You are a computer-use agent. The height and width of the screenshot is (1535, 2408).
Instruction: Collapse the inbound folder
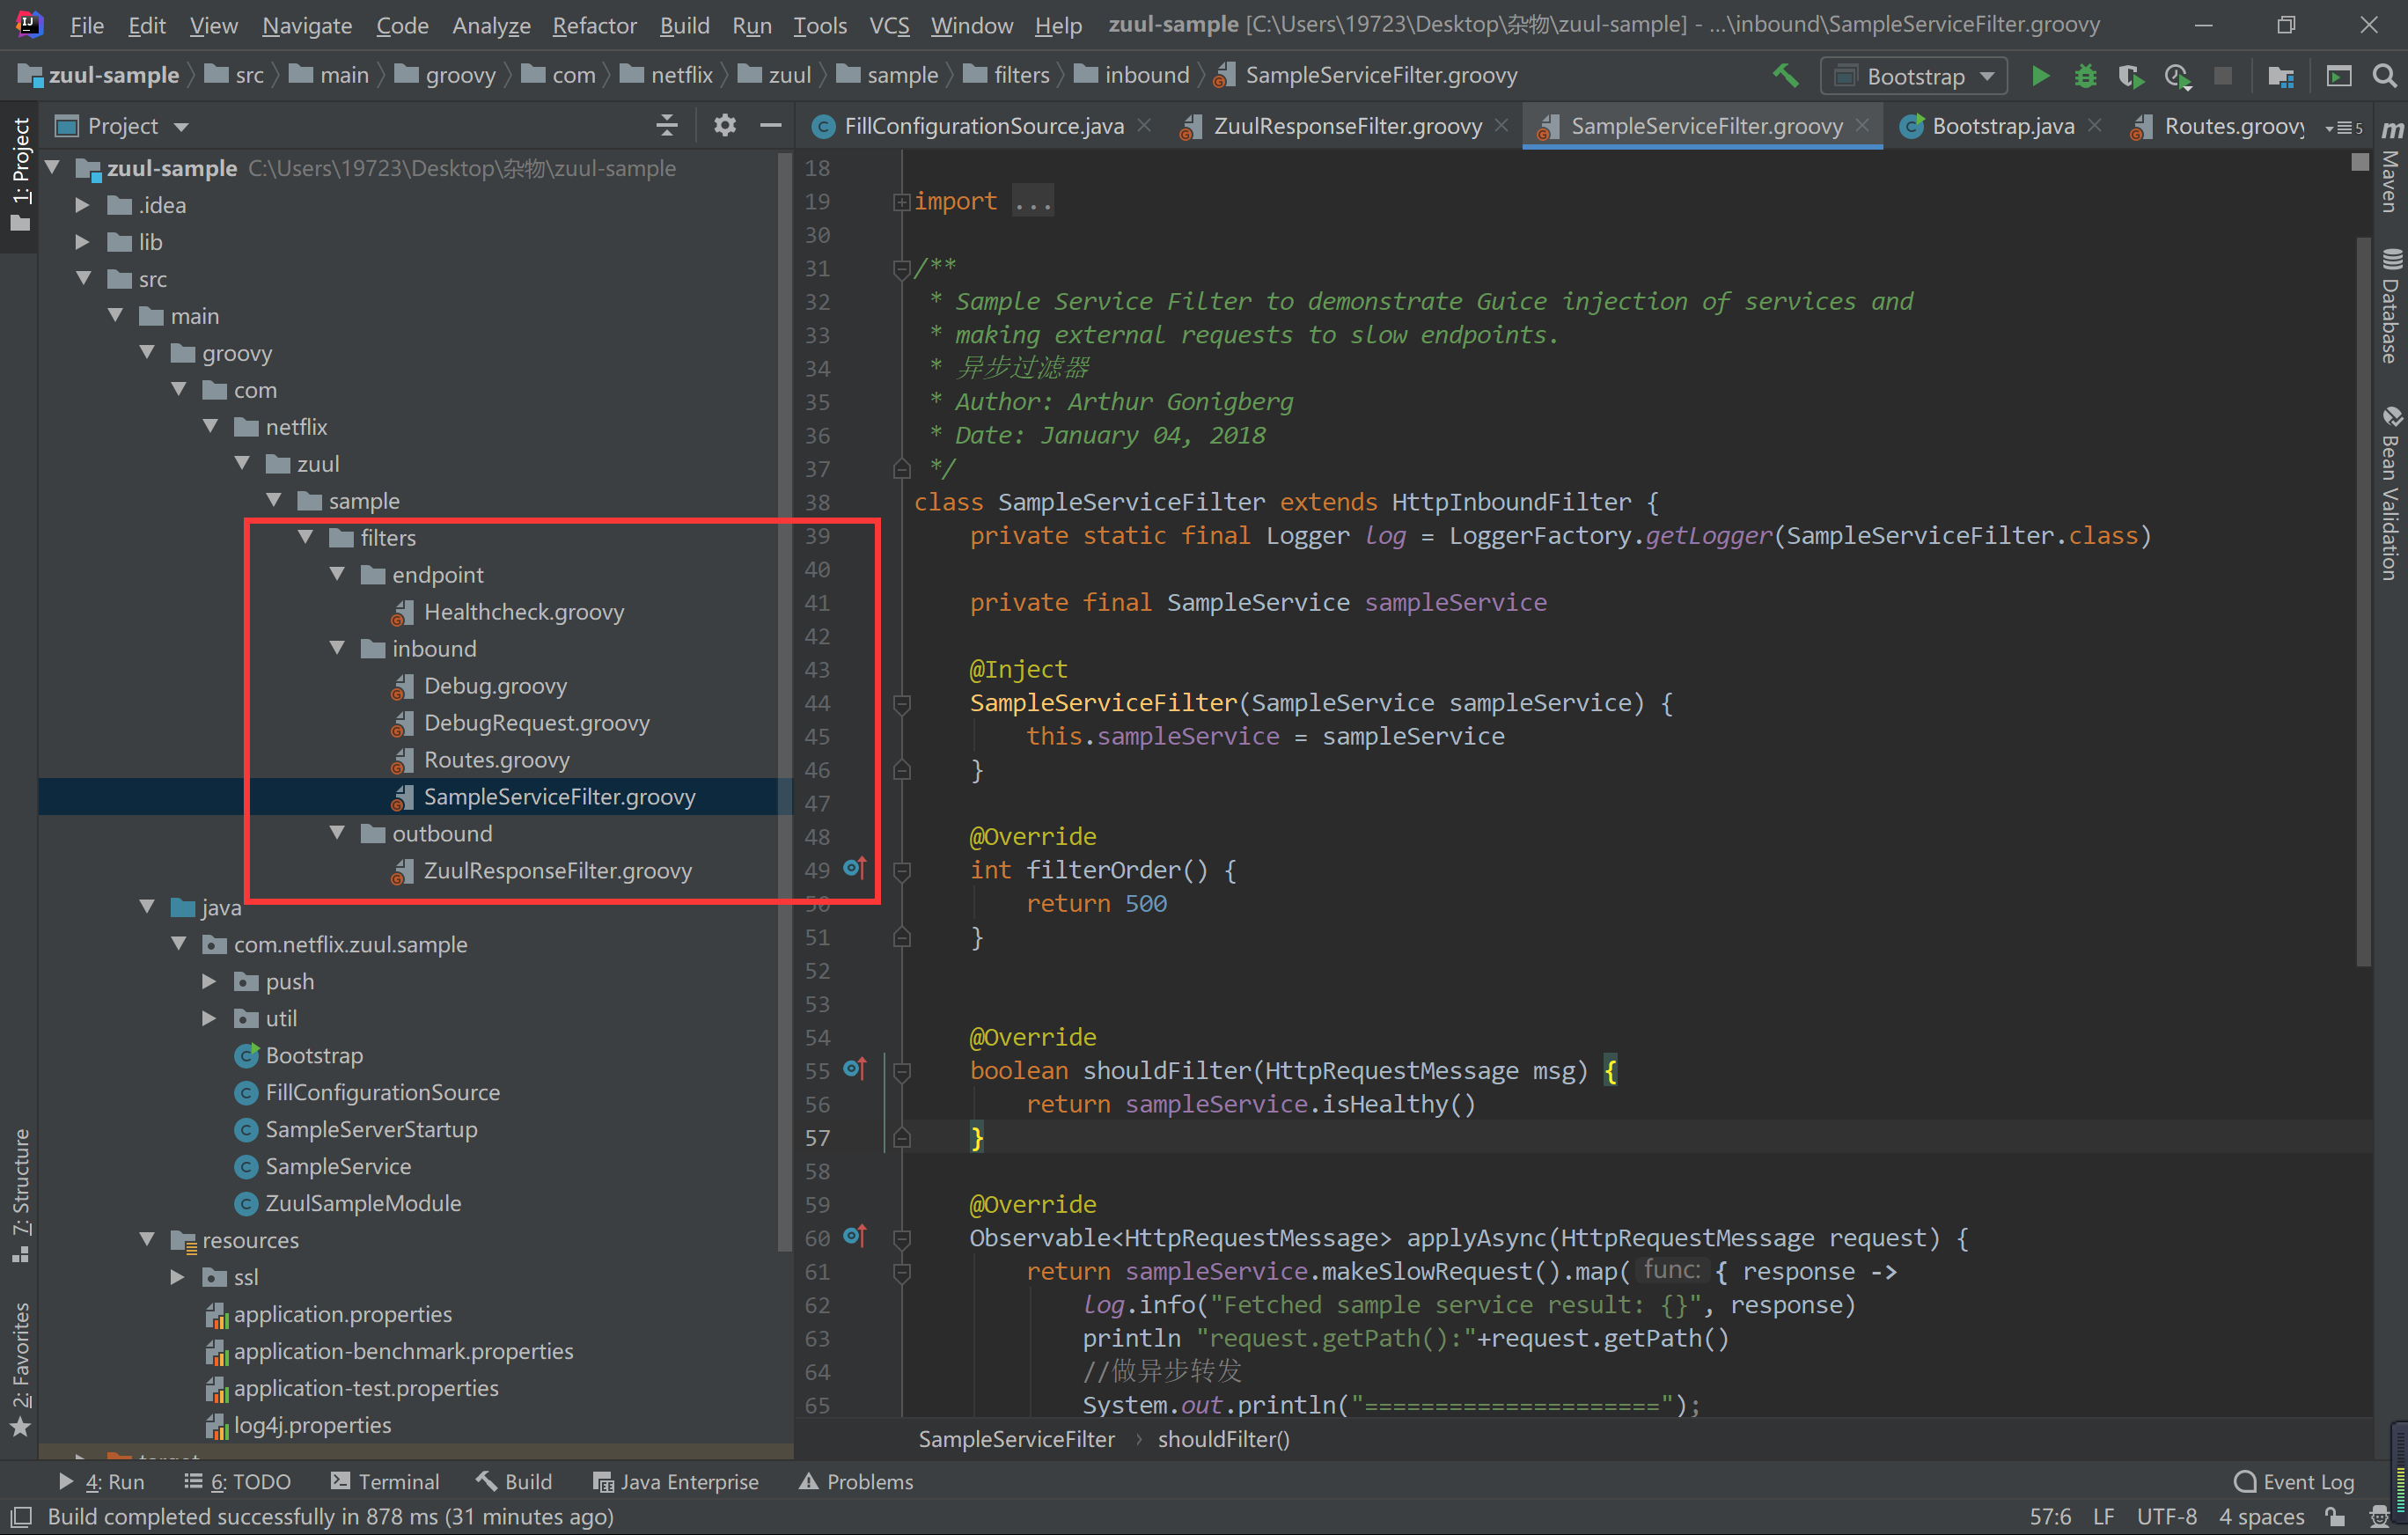(337, 648)
